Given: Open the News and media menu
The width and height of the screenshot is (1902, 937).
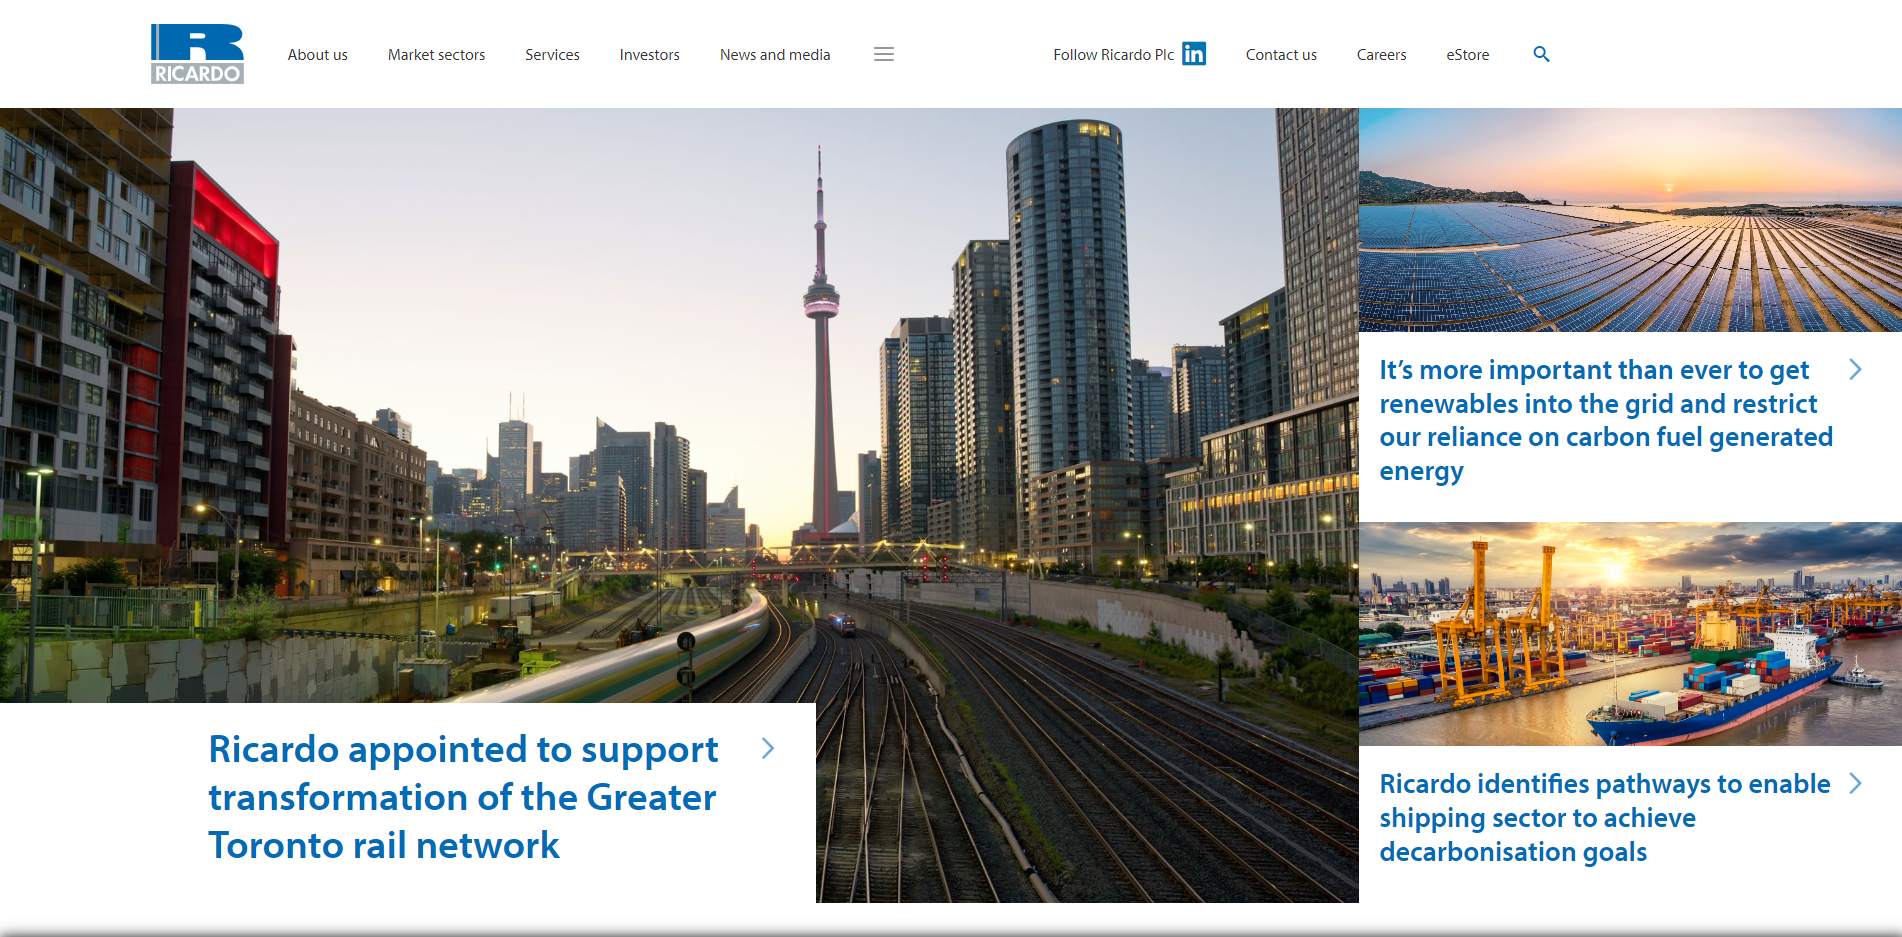Looking at the screenshot, I should [x=775, y=55].
